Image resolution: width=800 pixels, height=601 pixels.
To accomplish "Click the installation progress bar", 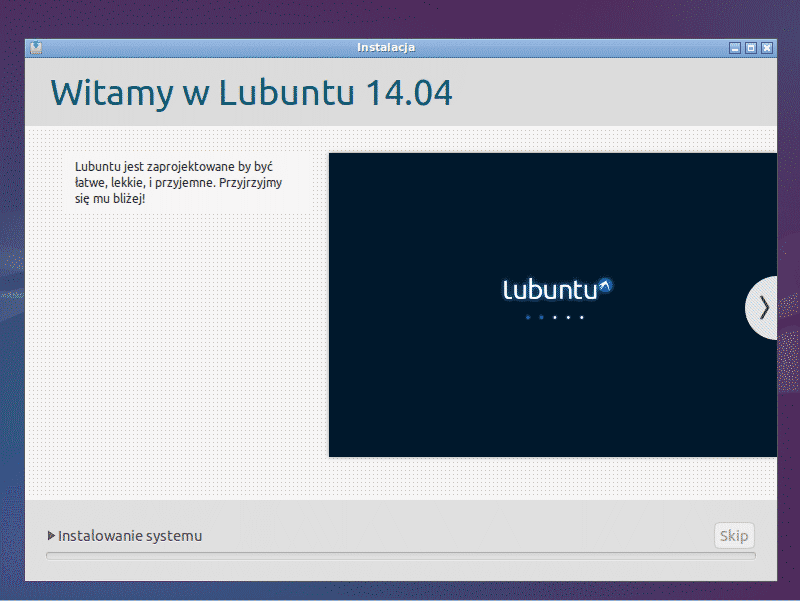I will [x=400, y=556].
